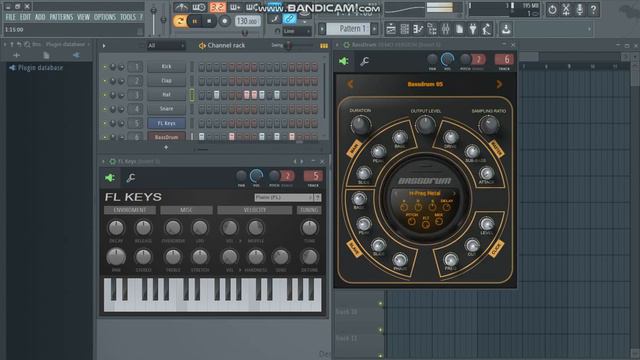Click the render/undo history circular arrow icon
The height and width of the screenshot is (360, 640).
point(552,9)
